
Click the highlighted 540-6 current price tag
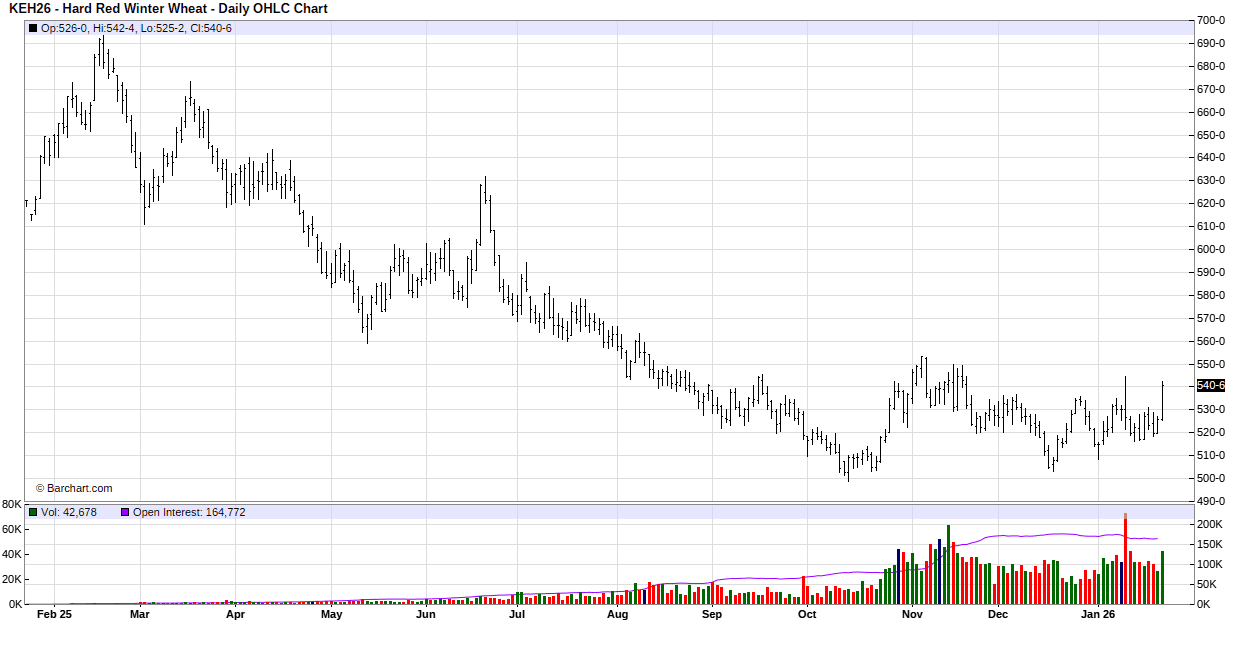click(x=1211, y=386)
